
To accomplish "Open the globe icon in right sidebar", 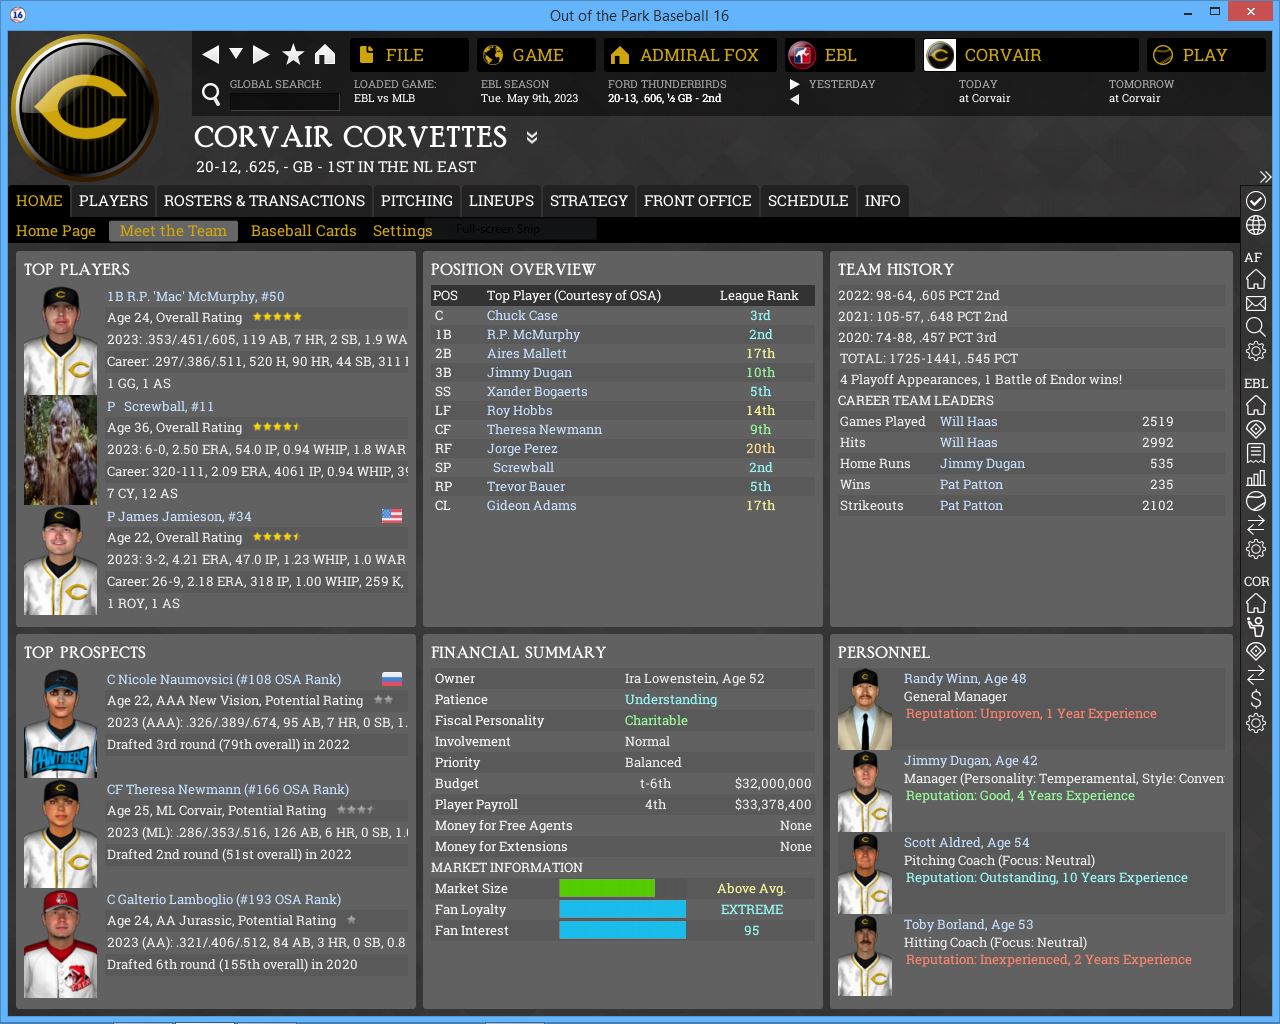I will 1256,225.
